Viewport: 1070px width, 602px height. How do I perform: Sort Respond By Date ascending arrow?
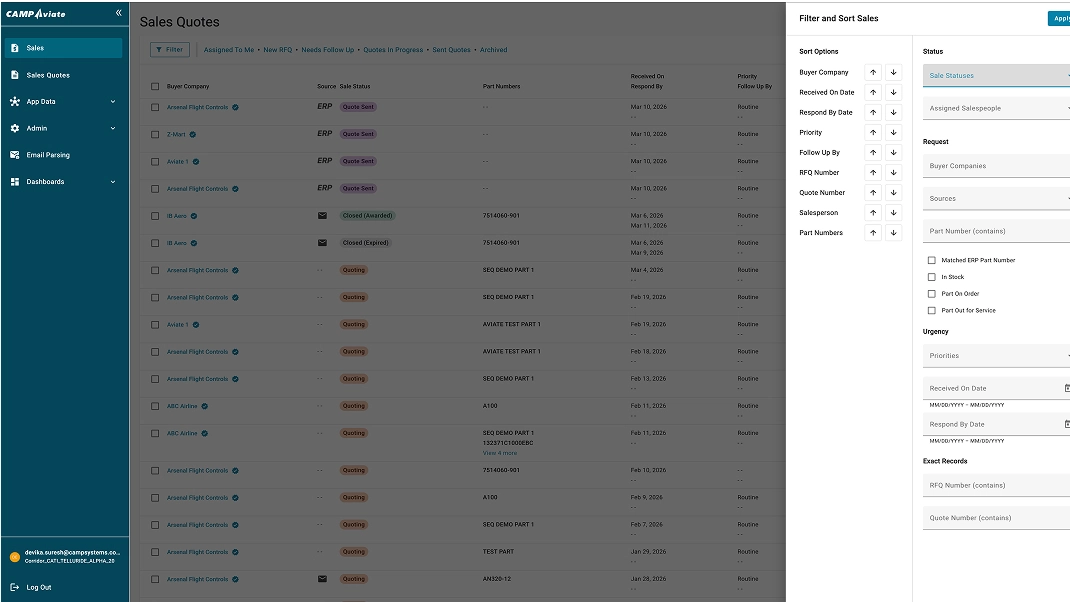[x=873, y=113]
